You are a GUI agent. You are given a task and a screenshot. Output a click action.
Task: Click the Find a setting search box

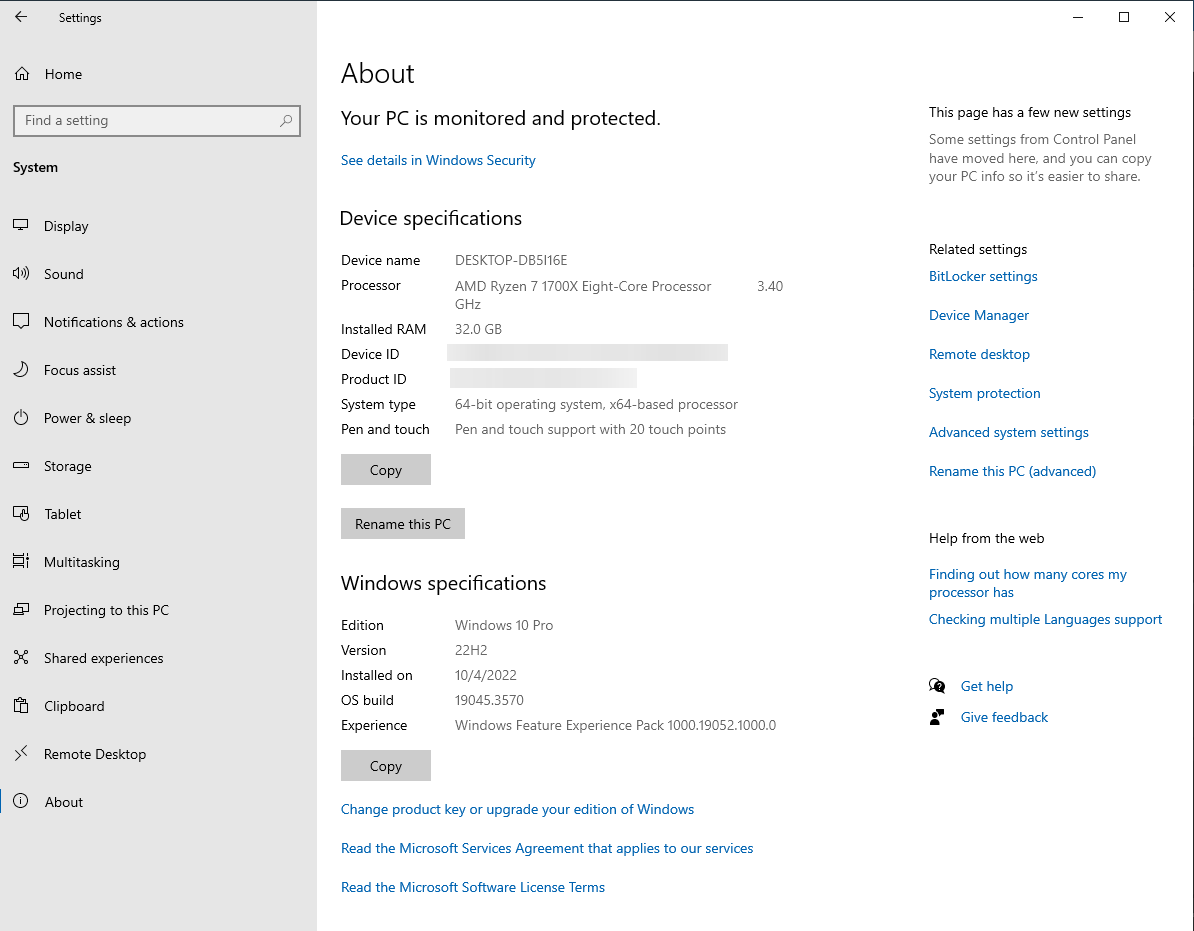click(x=157, y=120)
